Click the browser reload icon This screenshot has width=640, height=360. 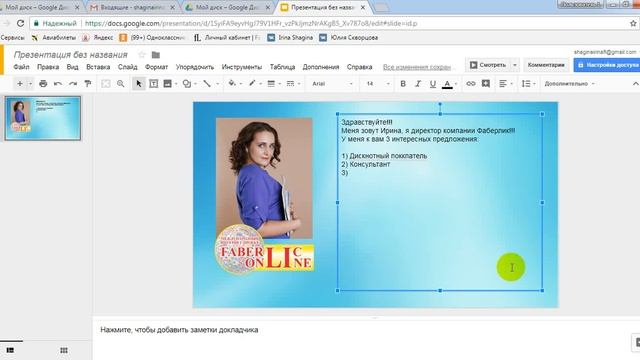(x=20, y=23)
